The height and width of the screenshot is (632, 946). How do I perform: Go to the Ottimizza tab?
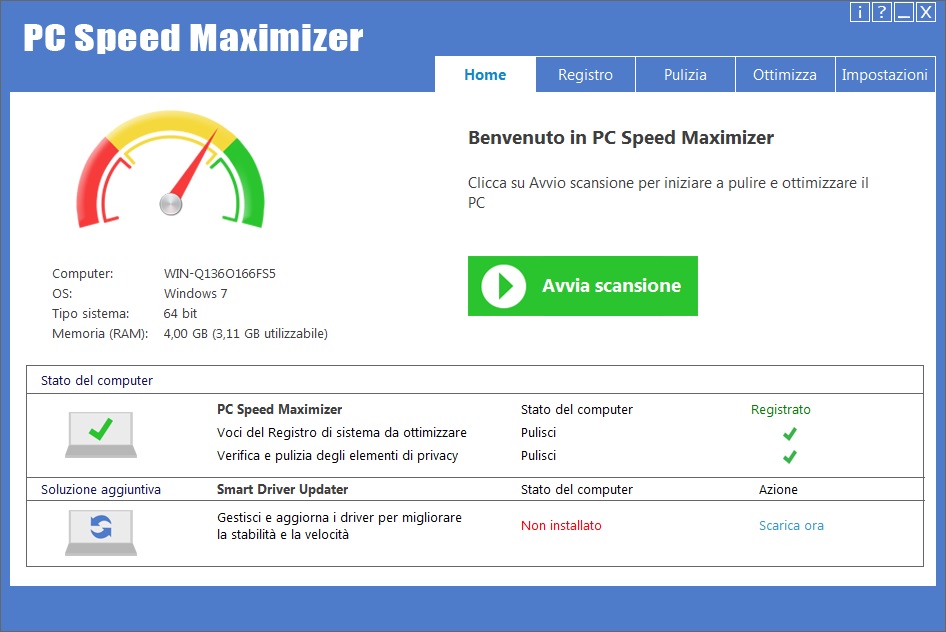point(785,75)
